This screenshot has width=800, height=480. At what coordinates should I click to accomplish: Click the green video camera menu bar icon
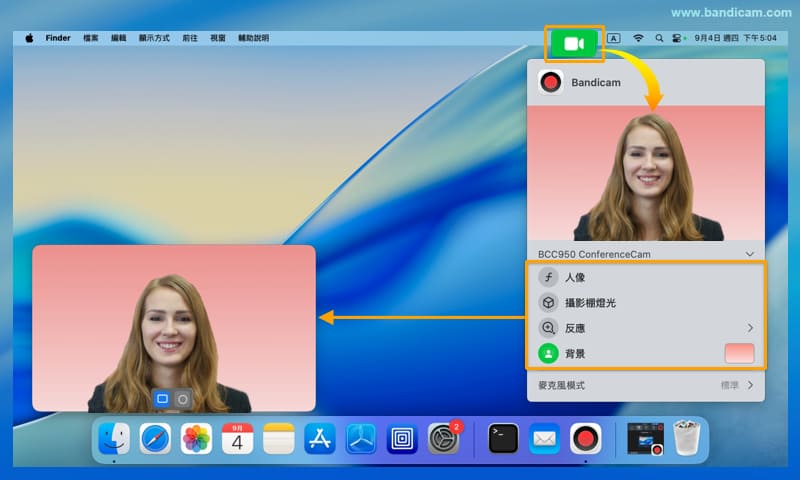574,44
